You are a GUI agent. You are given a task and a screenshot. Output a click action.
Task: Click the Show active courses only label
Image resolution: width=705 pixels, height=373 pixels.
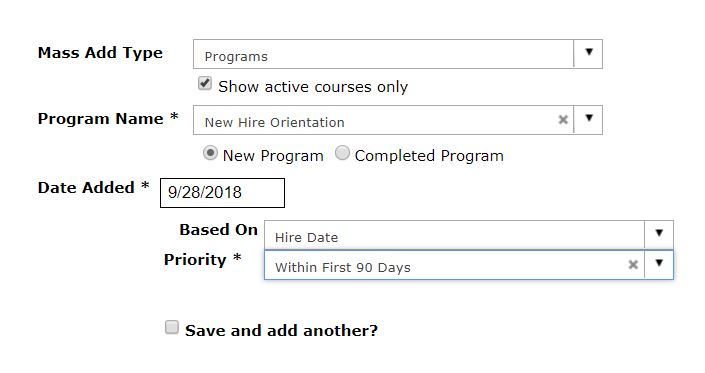click(313, 87)
